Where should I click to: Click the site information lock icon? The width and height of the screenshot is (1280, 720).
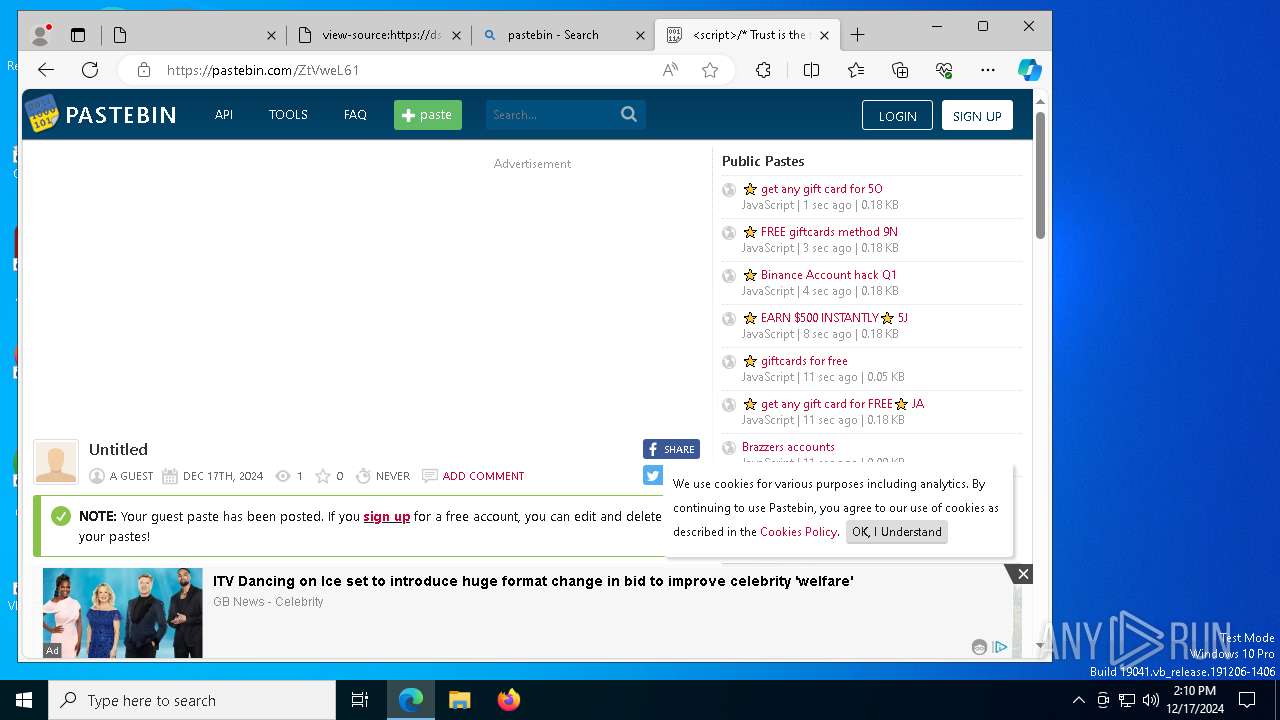[x=144, y=70]
